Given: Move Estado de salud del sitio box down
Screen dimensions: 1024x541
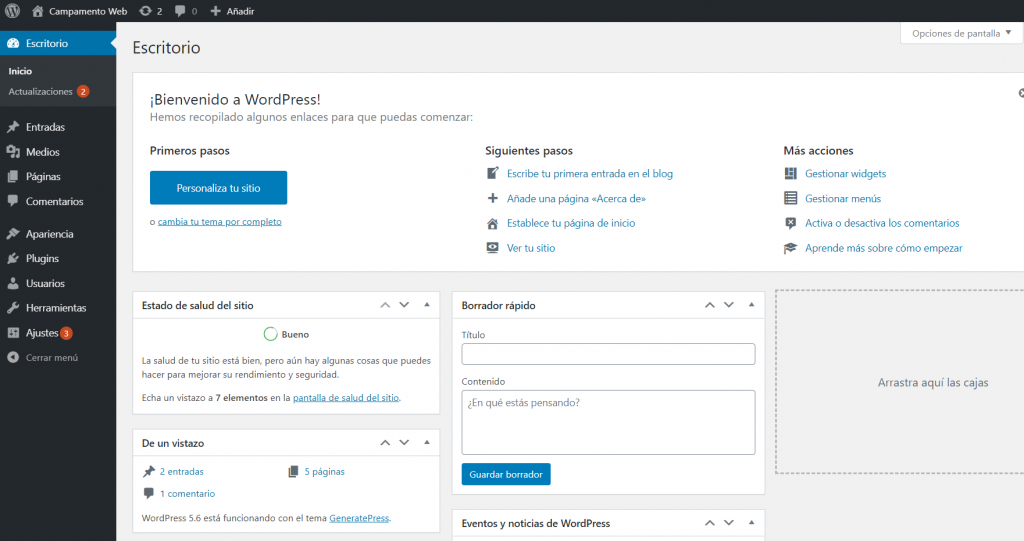Looking at the screenshot, I should tap(404, 305).
